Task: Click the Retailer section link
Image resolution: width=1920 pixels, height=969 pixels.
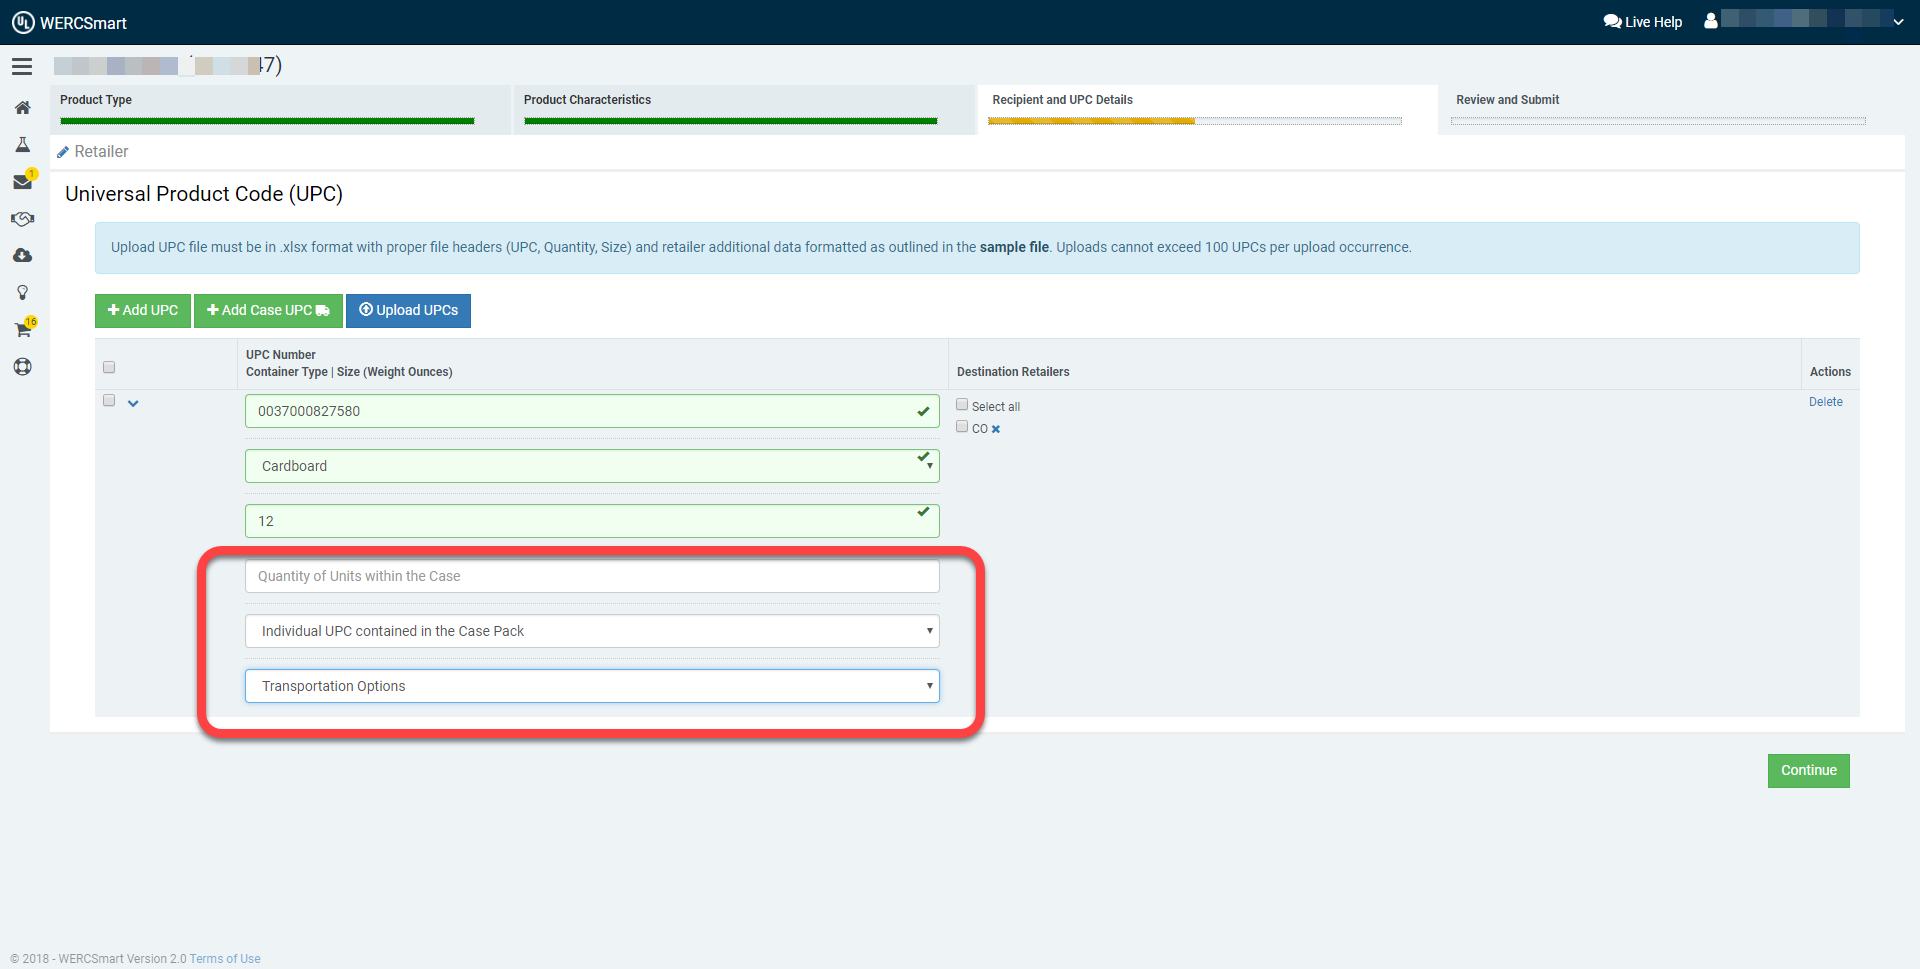Action: 101,152
